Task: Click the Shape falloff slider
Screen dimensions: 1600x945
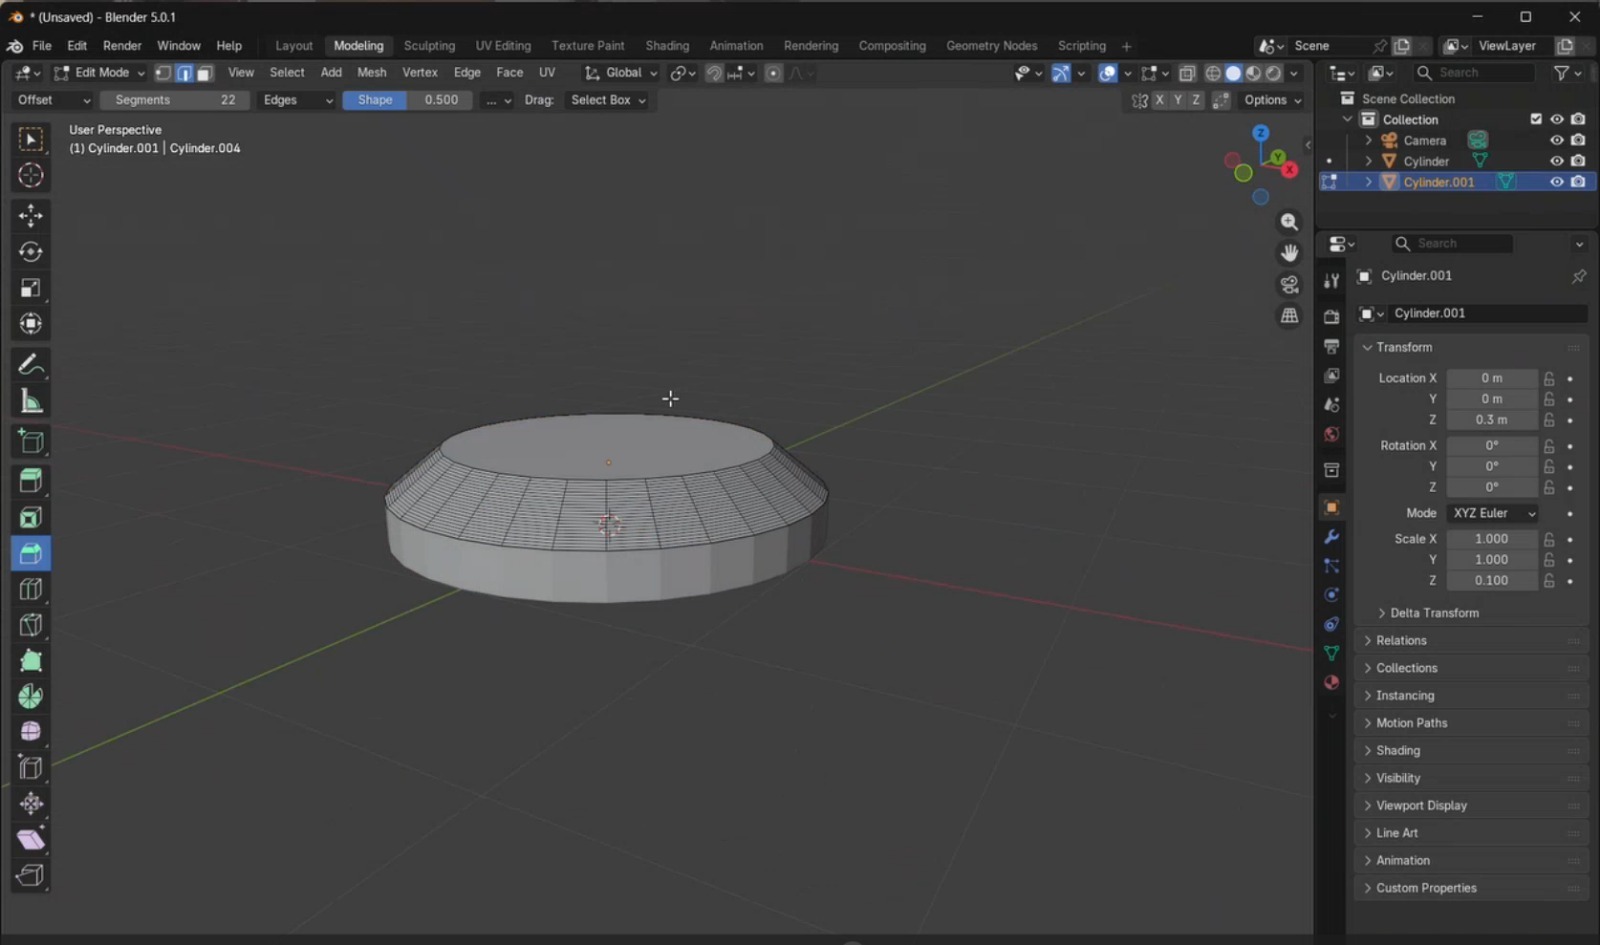Action: [x=374, y=99]
